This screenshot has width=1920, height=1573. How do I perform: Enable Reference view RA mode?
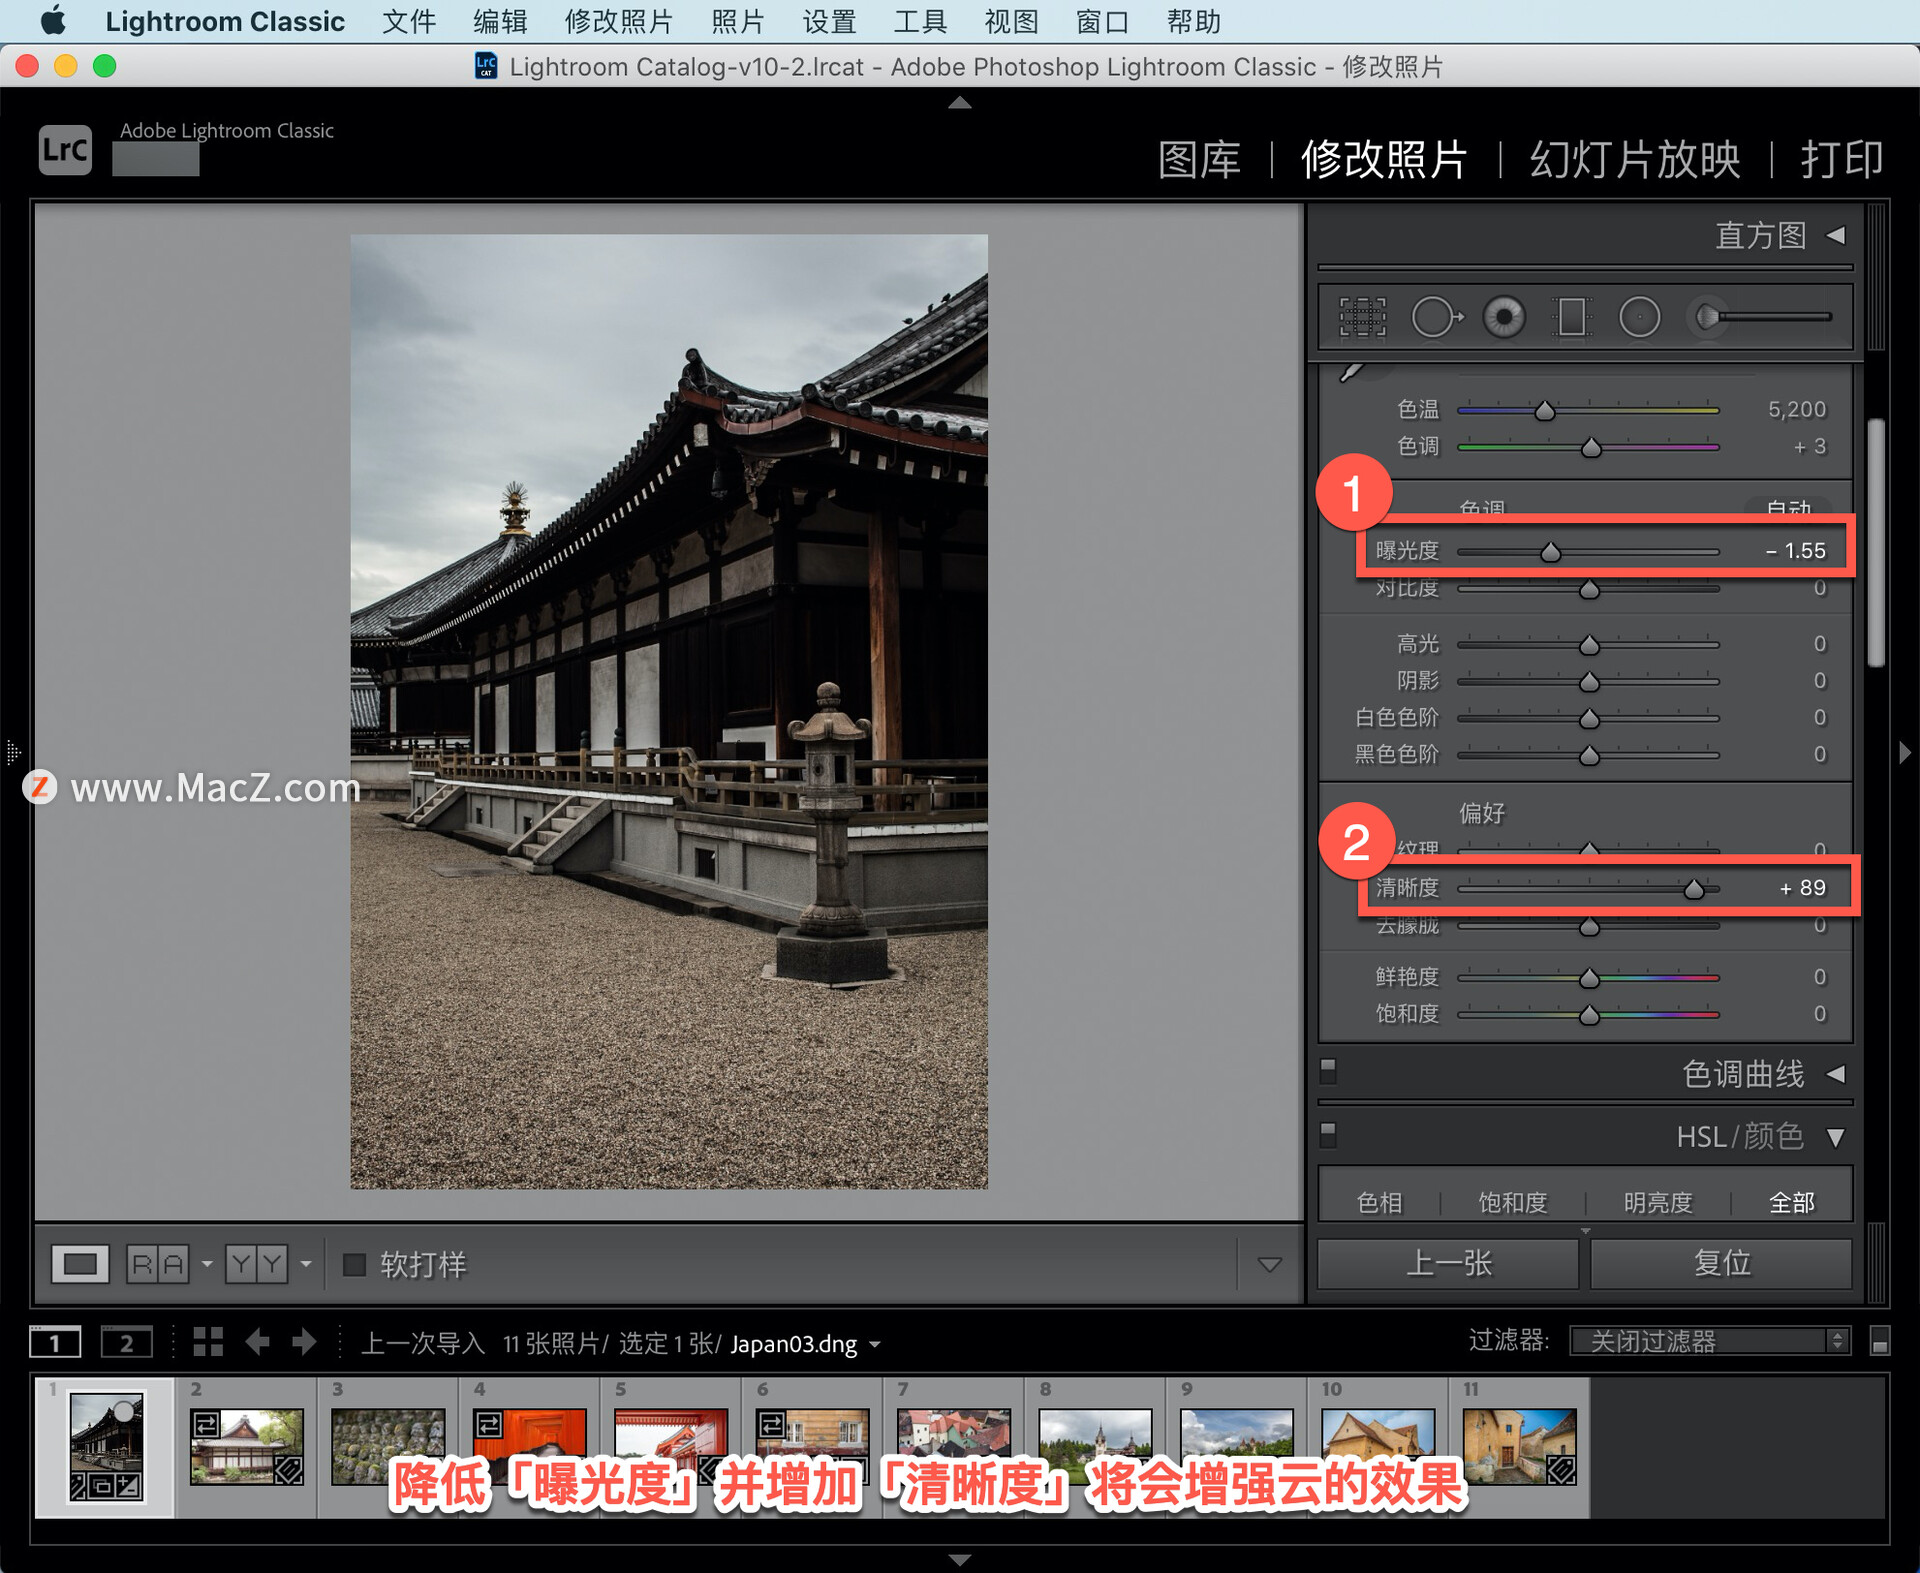point(158,1264)
